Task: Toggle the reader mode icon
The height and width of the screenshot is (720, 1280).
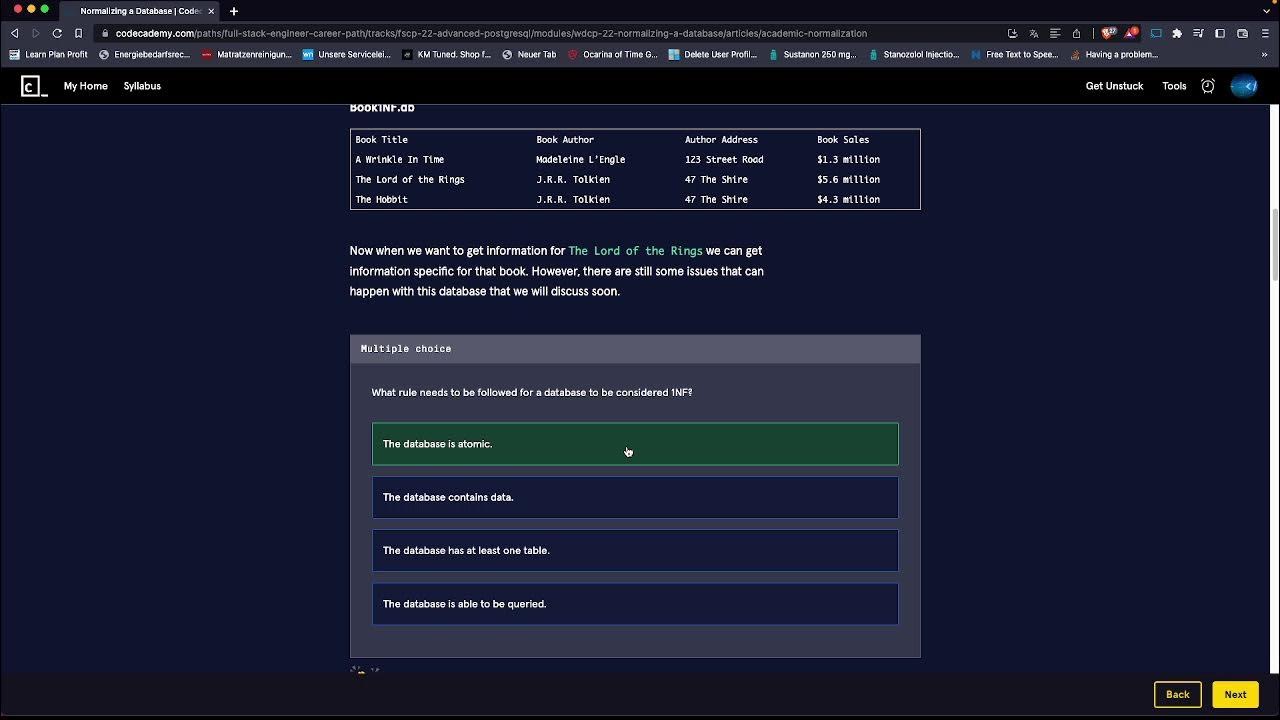Action: point(1054,33)
